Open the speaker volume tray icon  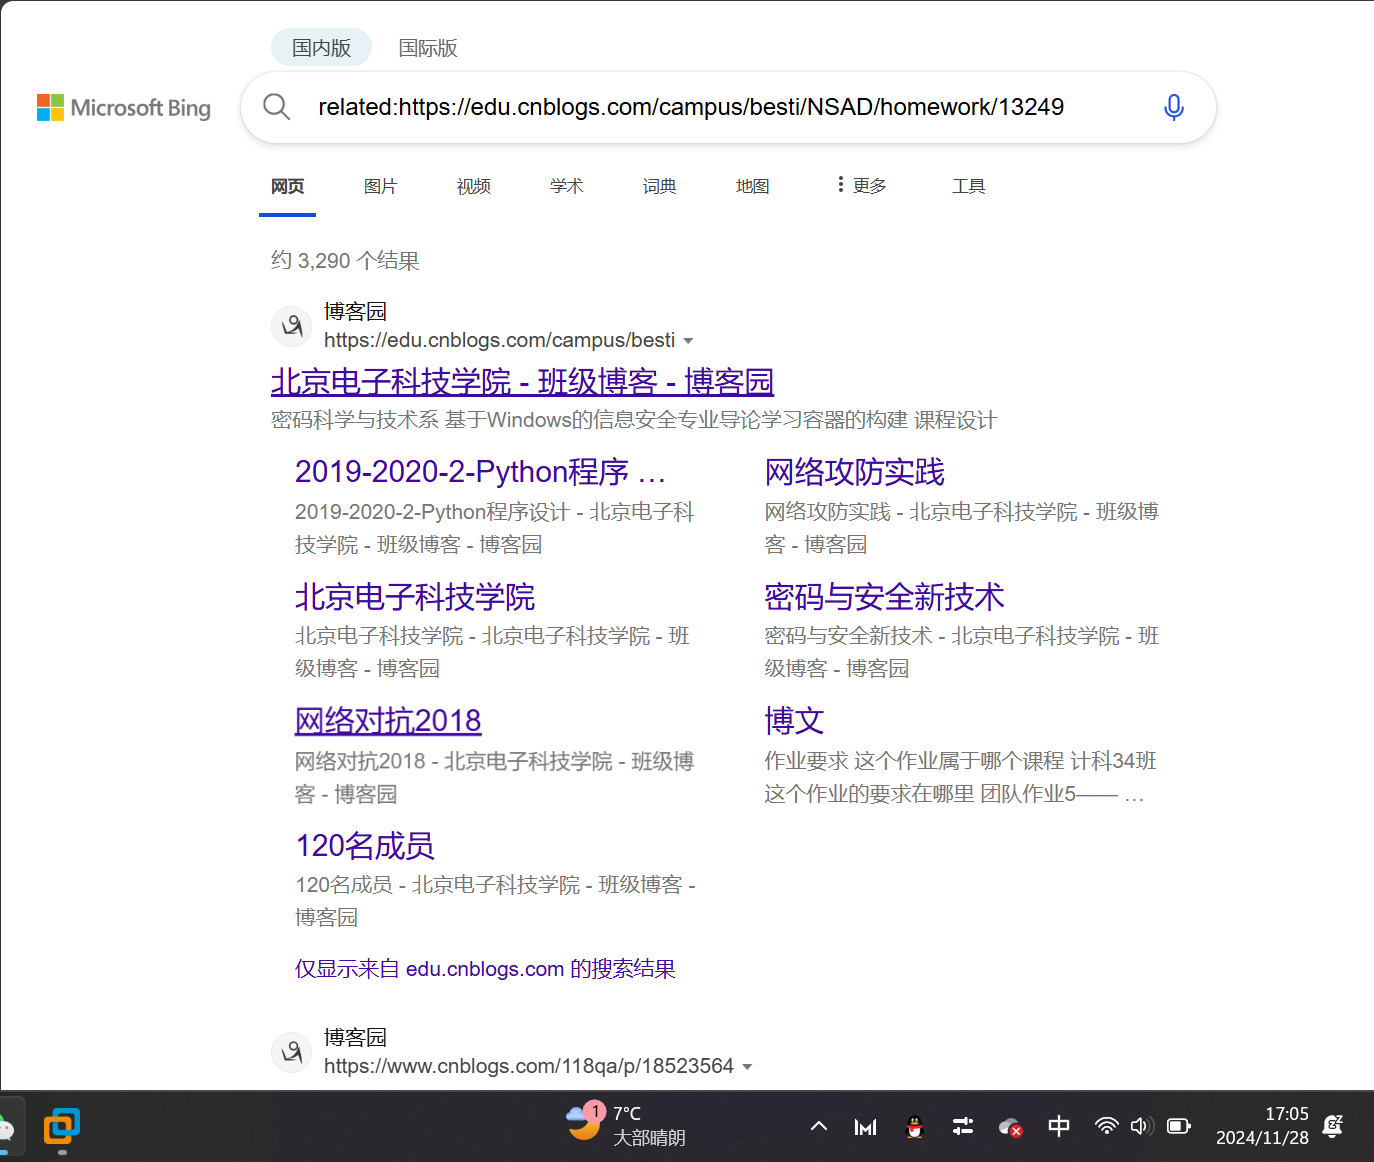point(1142,1127)
